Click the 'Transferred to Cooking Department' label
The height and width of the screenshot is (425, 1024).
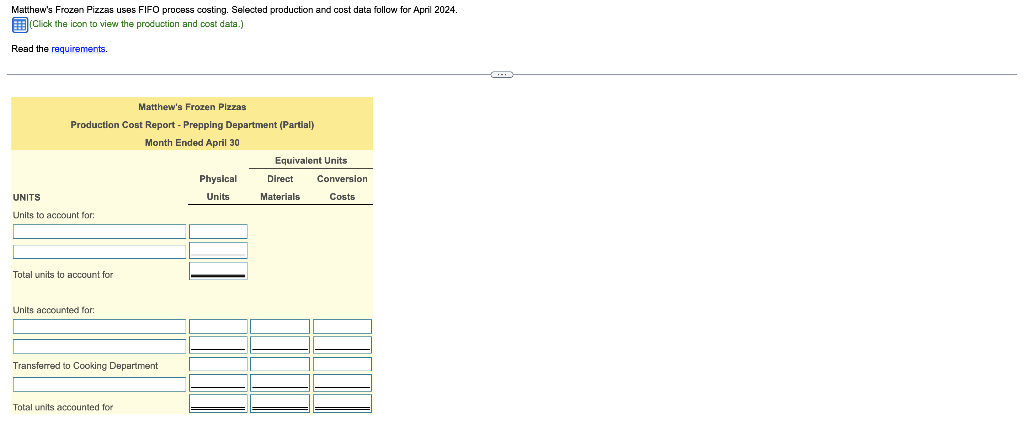[x=86, y=366]
